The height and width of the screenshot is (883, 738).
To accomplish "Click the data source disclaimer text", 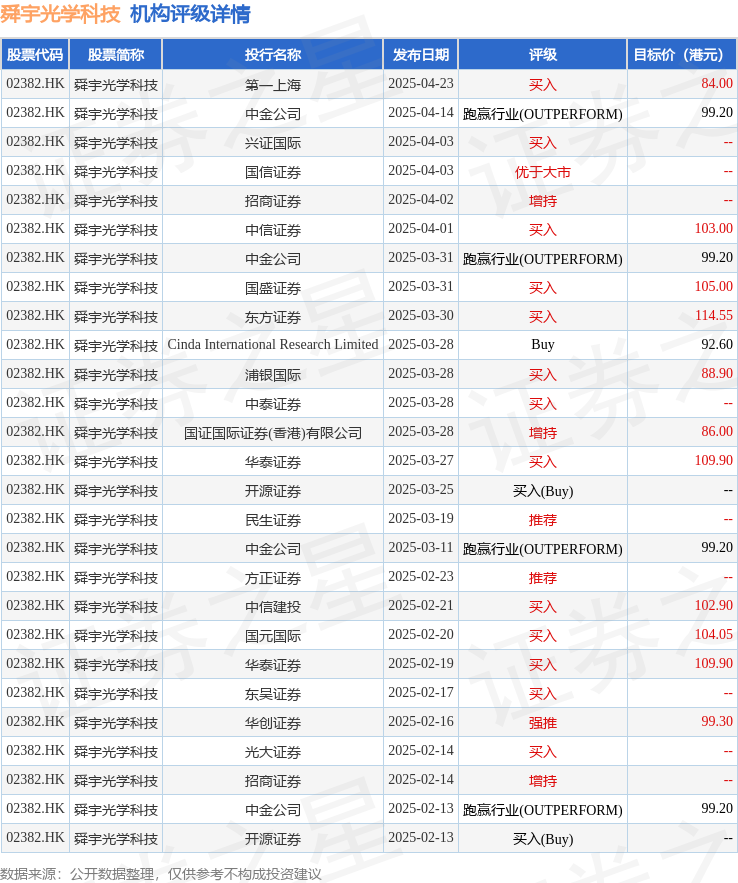I will 161,874.
